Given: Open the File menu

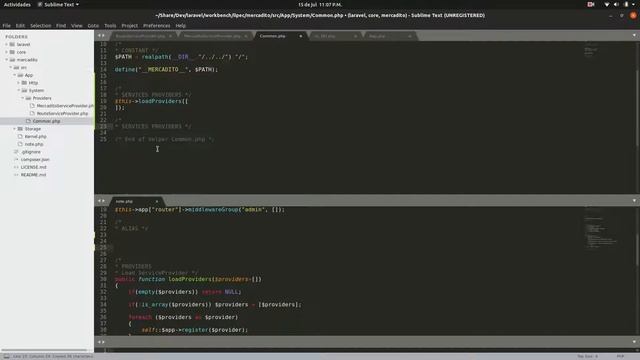Looking at the screenshot, I should (x=7, y=25).
